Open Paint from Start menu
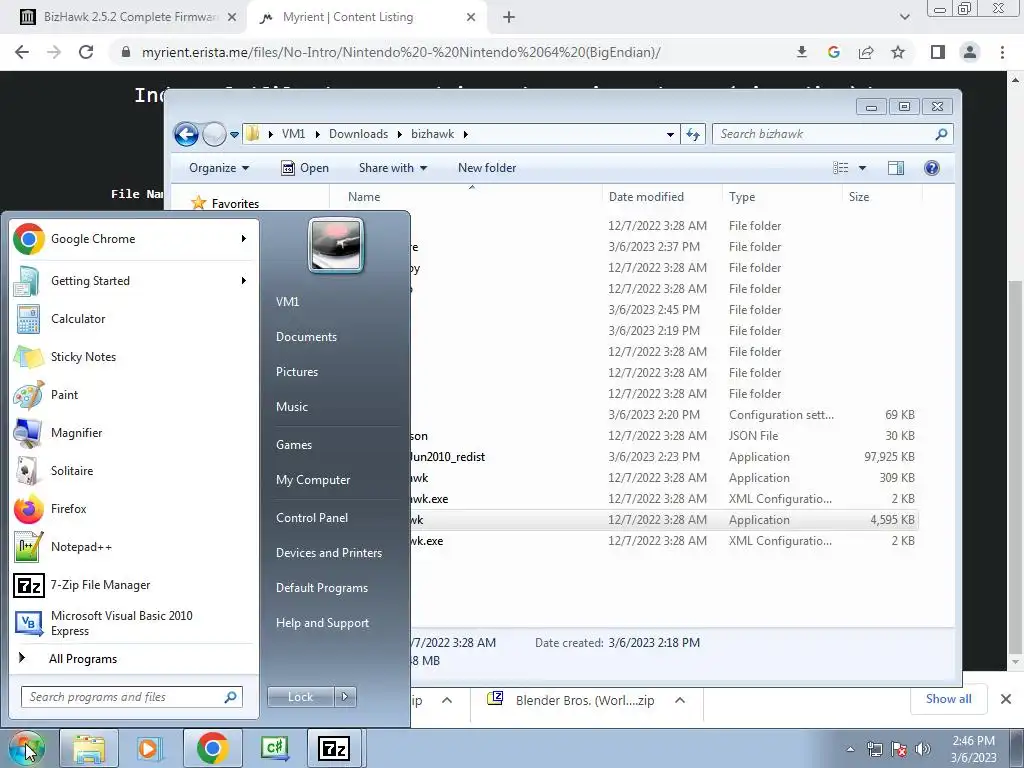The height and width of the screenshot is (768, 1024). click(131, 394)
